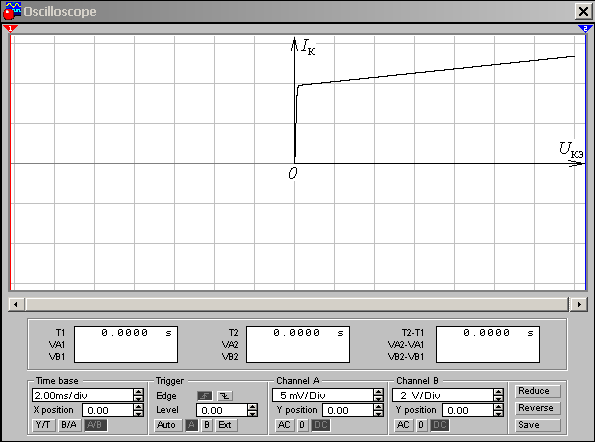Viewport: 595px width, 443px height.
Task: Decrease time base value down arrow
Action: click(x=139, y=399)
